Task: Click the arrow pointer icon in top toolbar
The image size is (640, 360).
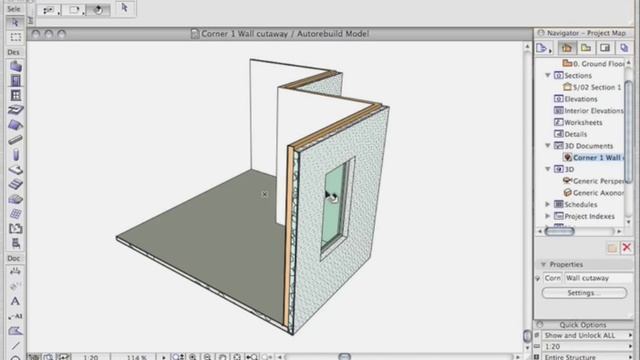Action: tap(124, 8)
